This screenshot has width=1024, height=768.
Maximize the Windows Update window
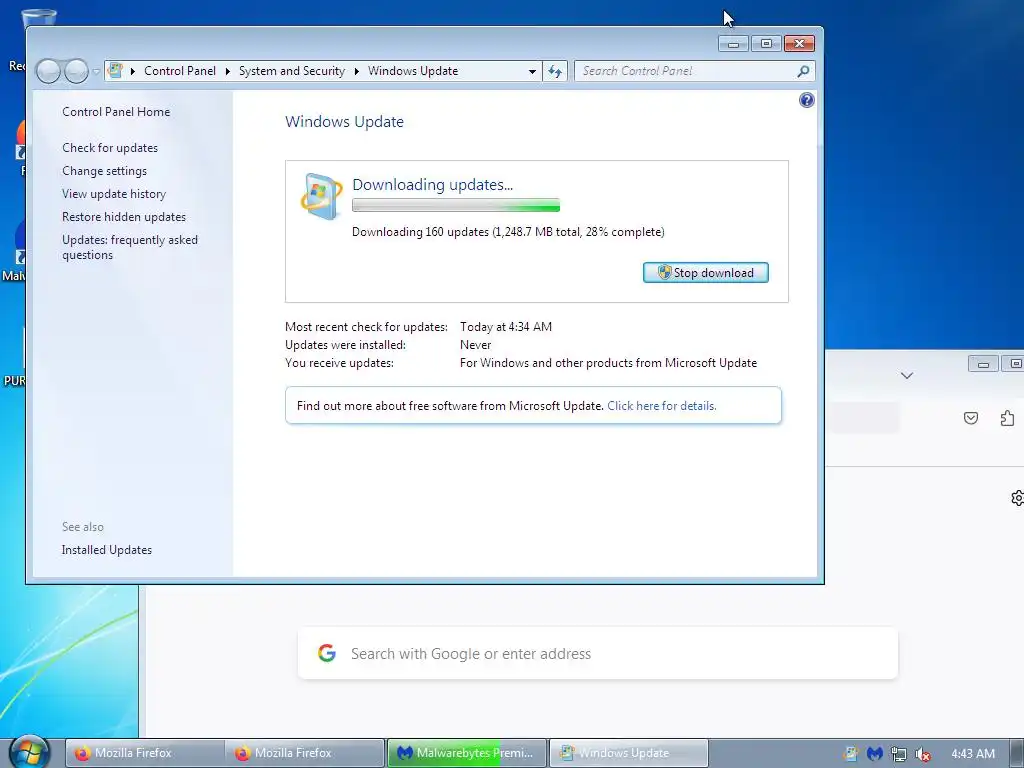click(x=766, y=44)
